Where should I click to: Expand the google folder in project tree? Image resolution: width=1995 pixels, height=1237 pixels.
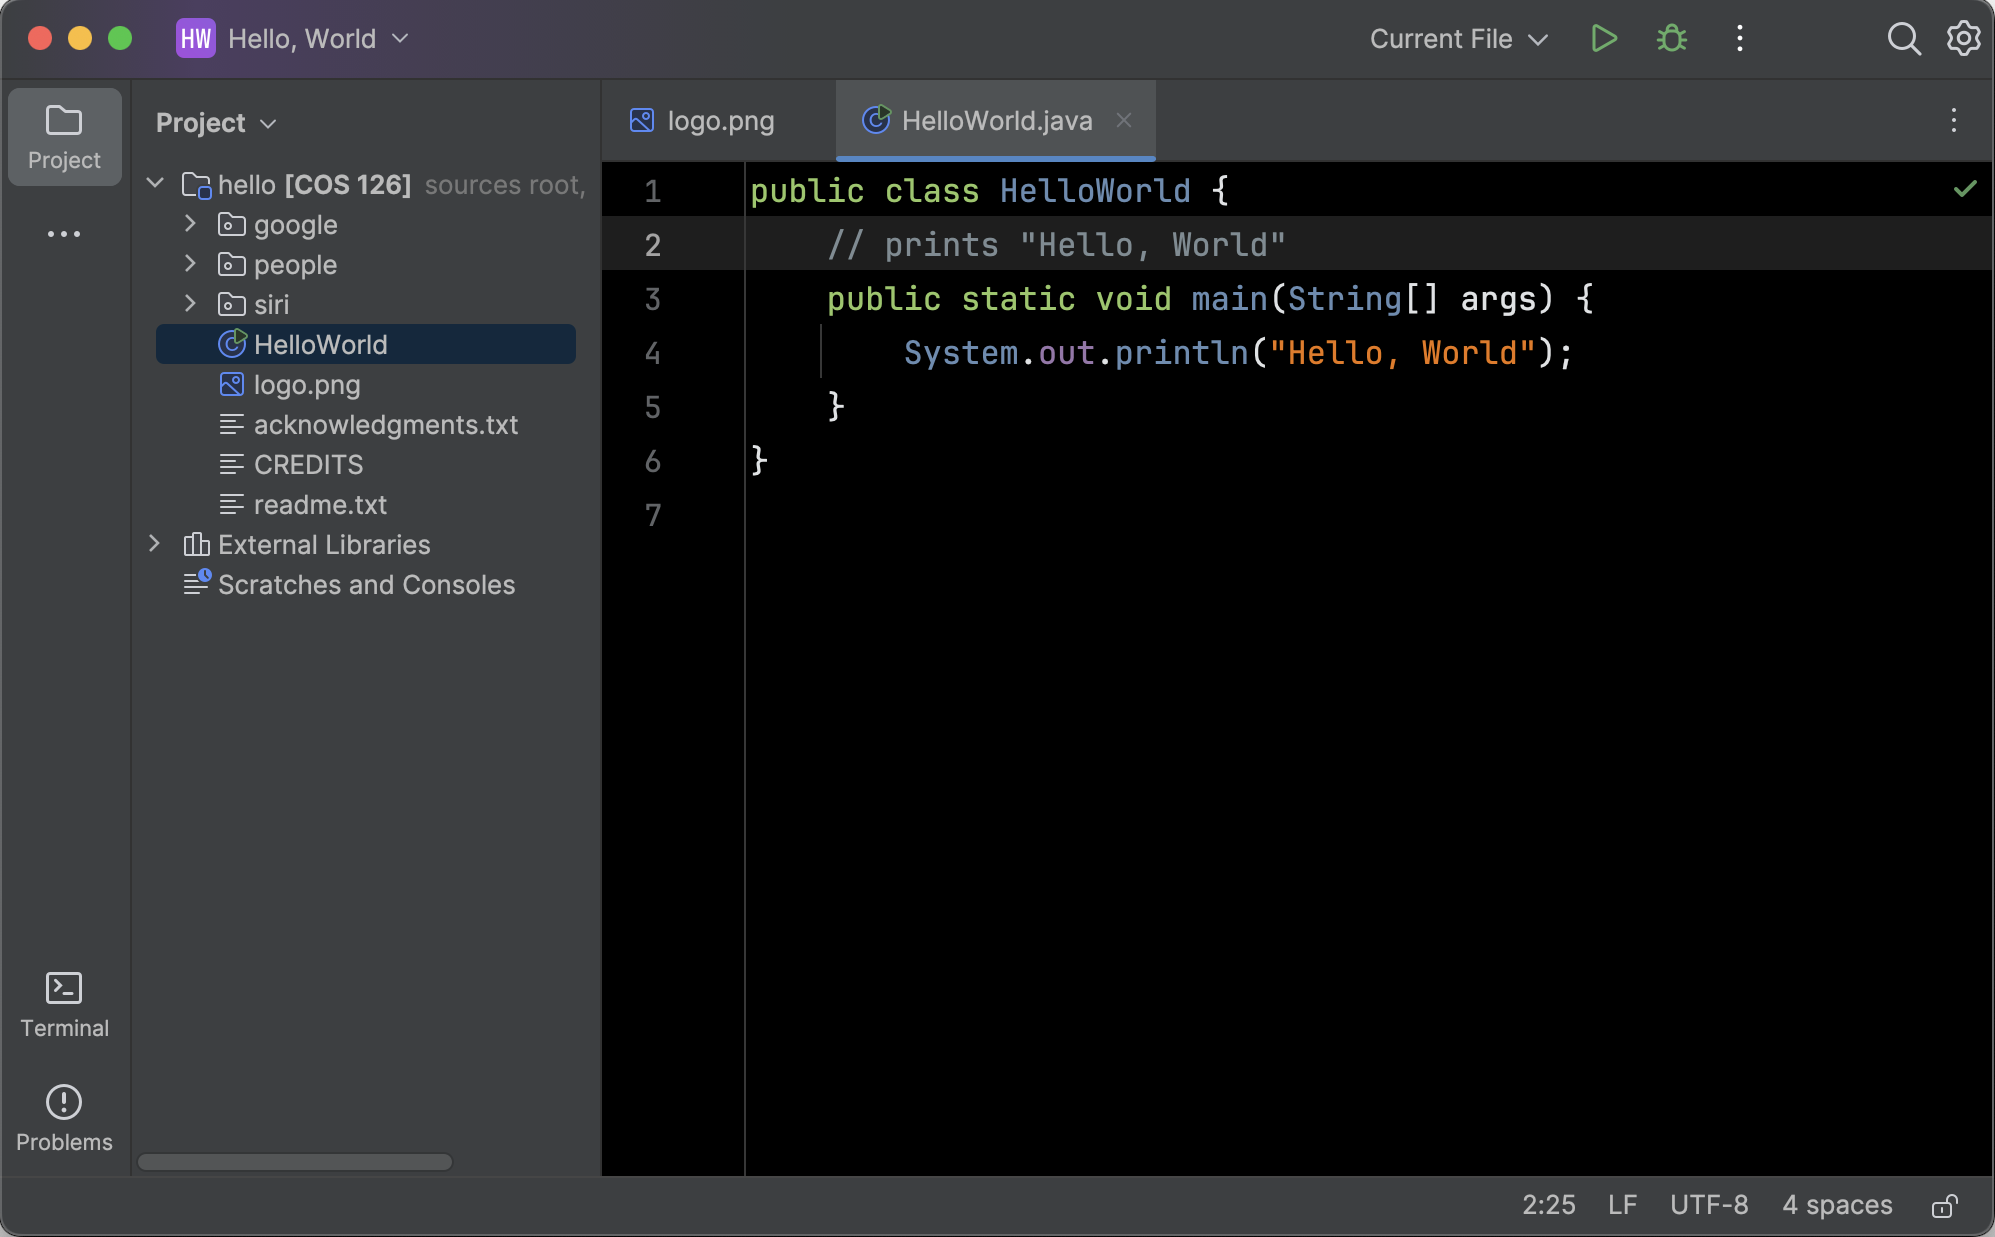click(x=192, y=224)
